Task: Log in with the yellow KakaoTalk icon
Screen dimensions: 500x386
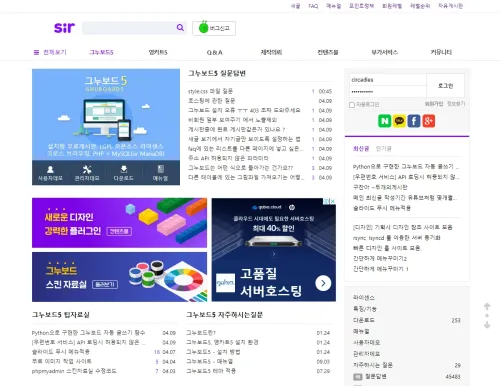Action: (x=399, y=121)
